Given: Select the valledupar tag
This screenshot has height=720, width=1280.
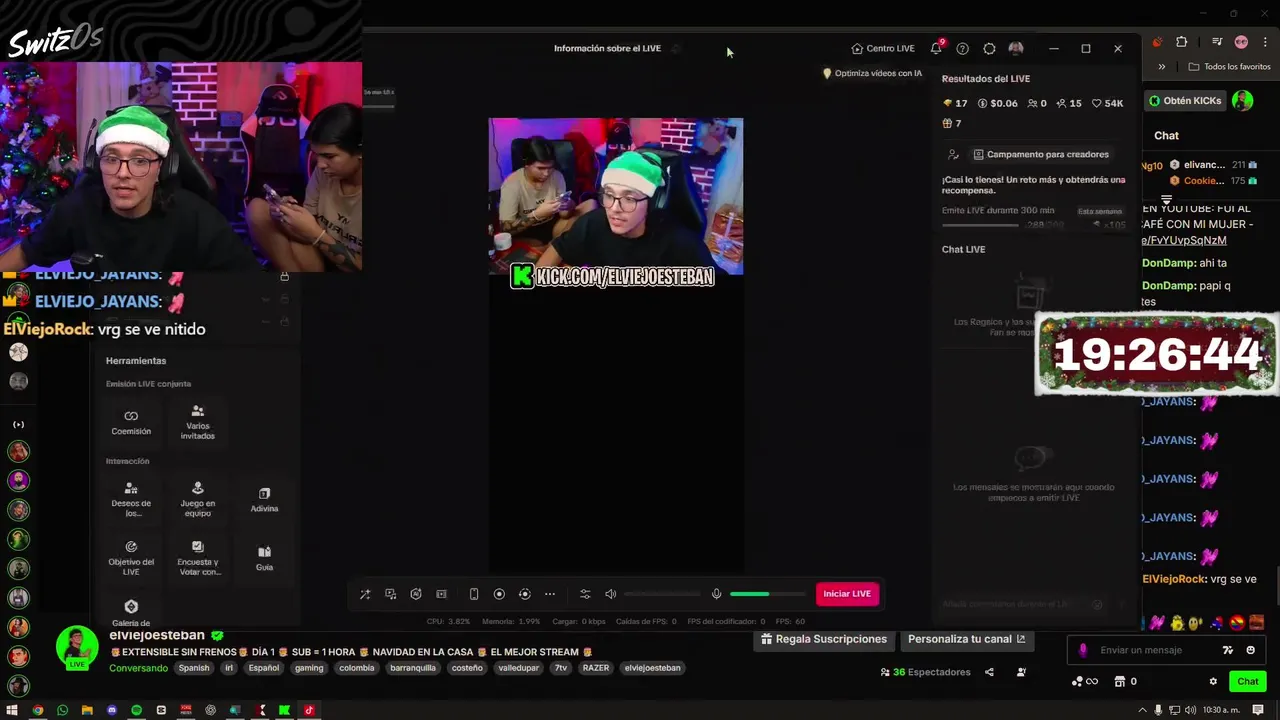Looking at the screenshot, I should pyautogui.click(x=518, y=668).
